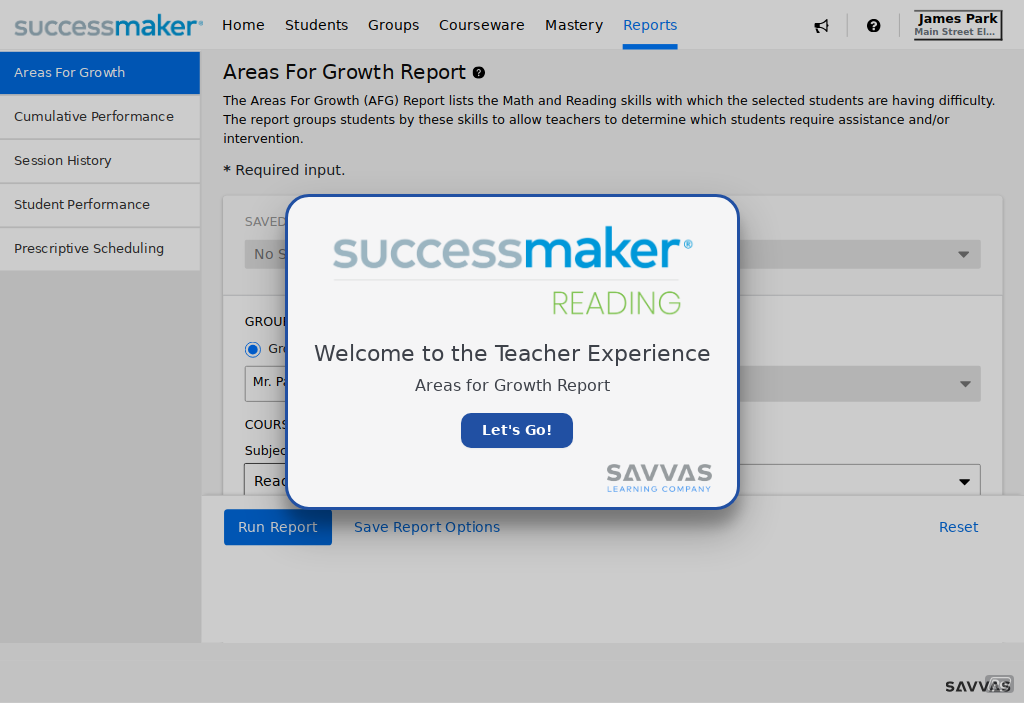The height and width of the screenshot is (703, 1024).
Task: Open the James Park user menu
Action: 957,25
